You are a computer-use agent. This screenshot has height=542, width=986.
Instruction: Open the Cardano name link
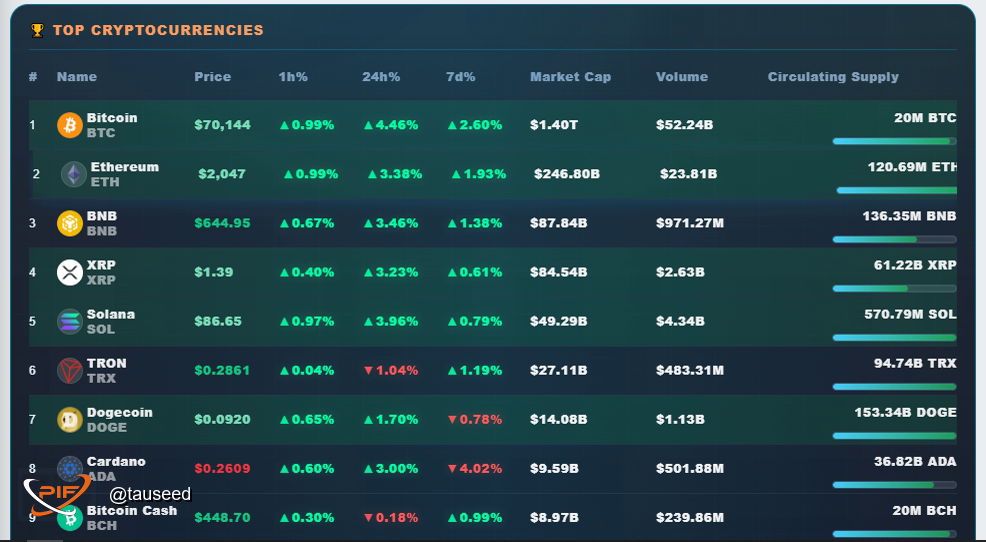click(x=116, y=461)
